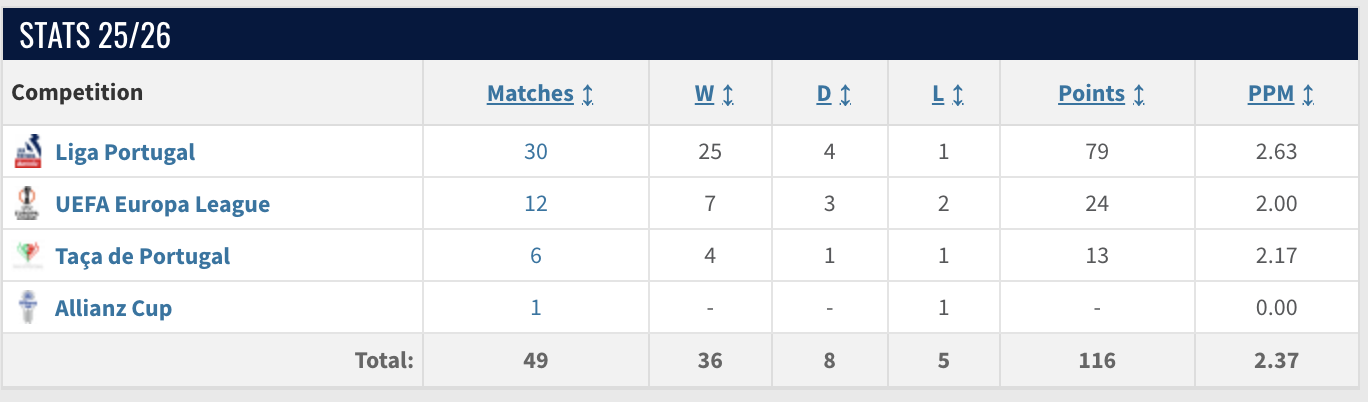1368x402 pixels.
Task: Click the sort arrows next to PPM
Action: click(x=1308, y=94)
